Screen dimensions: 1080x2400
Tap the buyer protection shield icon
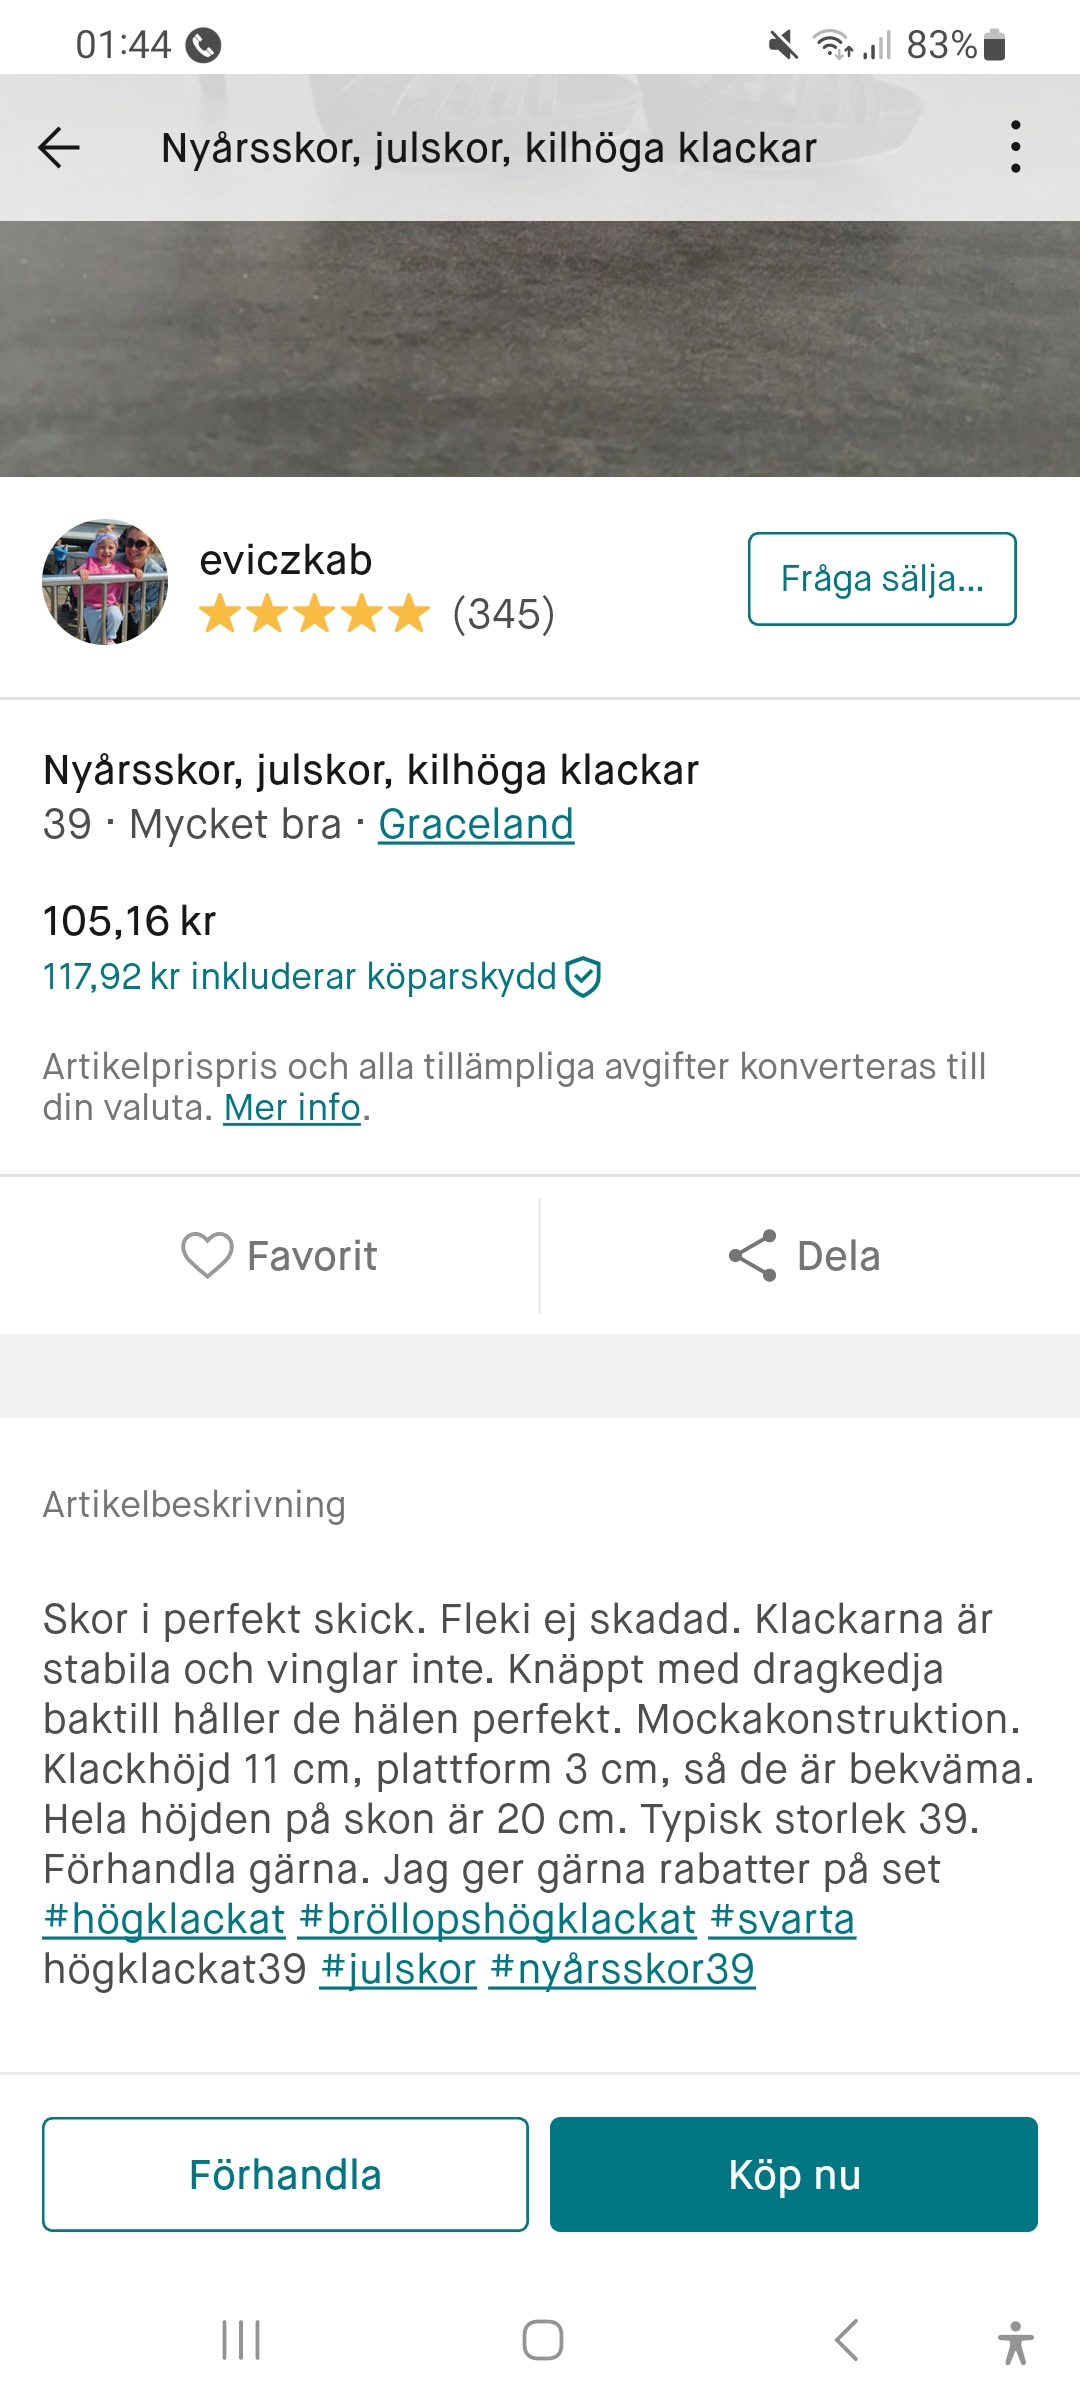583,977
